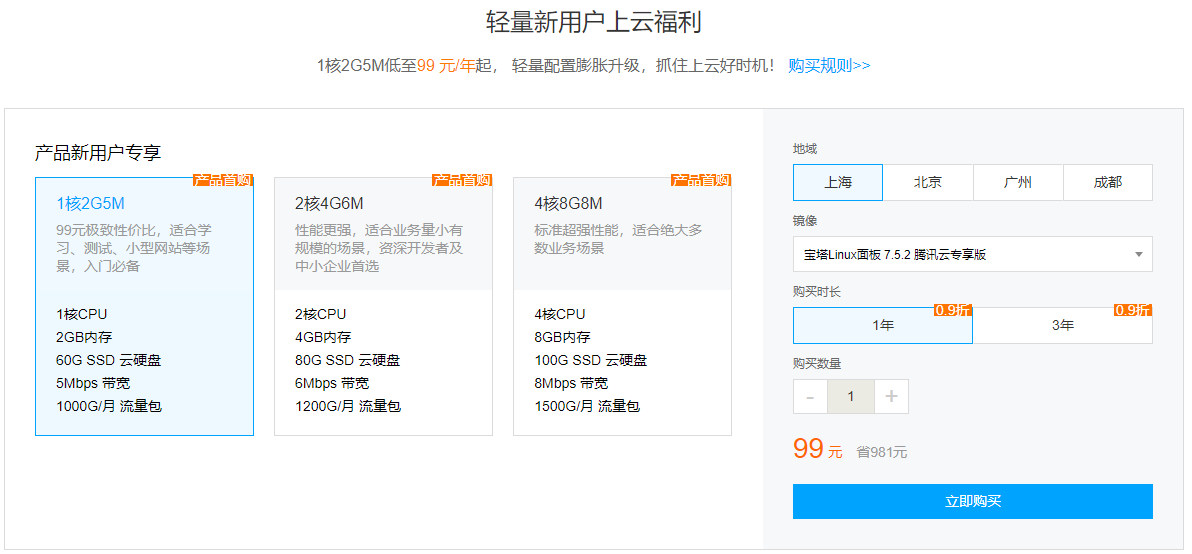This screenshot has height=554, width=1192.
Task: Click the 购买数量 label
Action: click(x=817, y=363)
